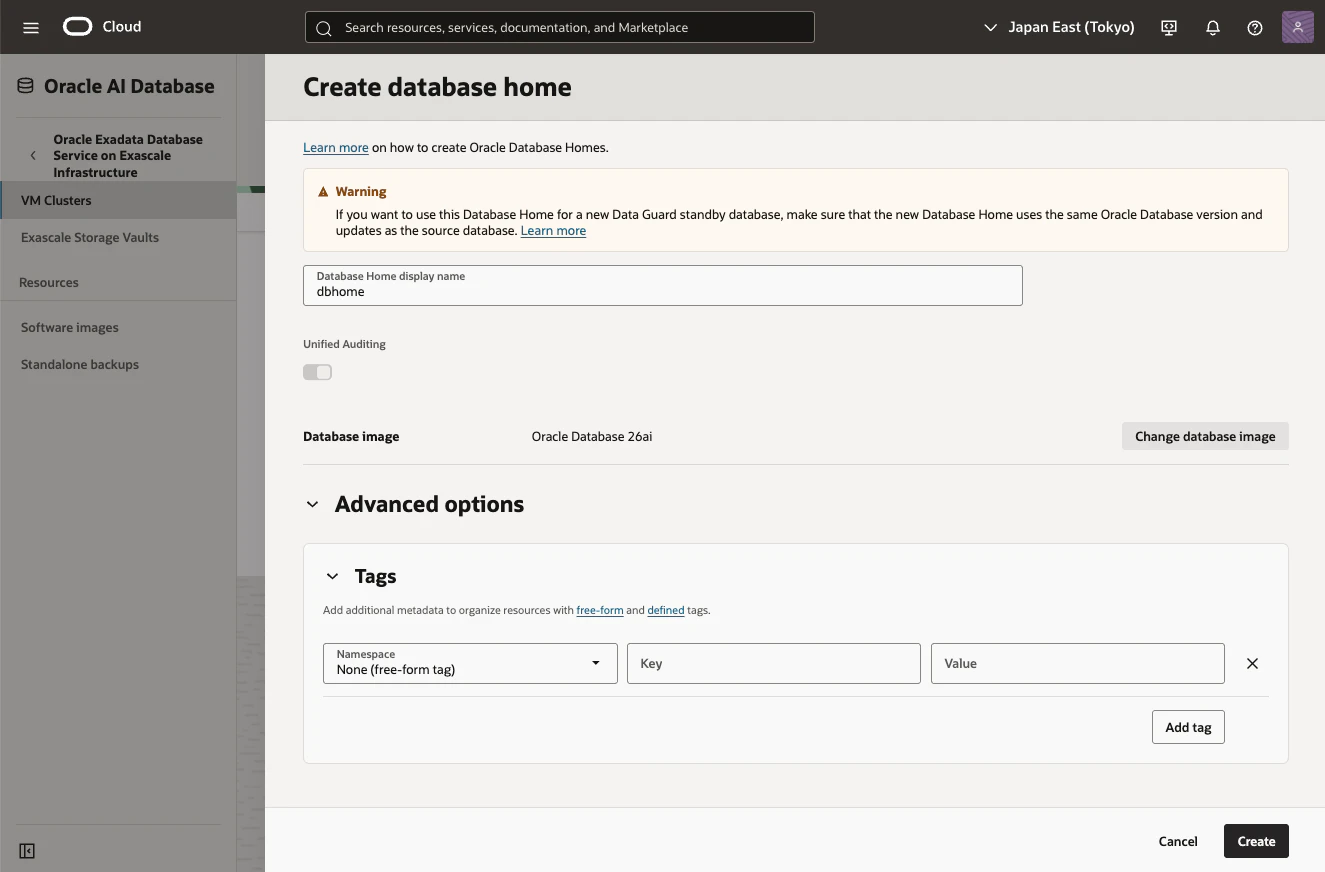The height and width of the screenshot is (872, 1325).
Task: Open Learn more link about Database Homes
Action: coord(336,147)
